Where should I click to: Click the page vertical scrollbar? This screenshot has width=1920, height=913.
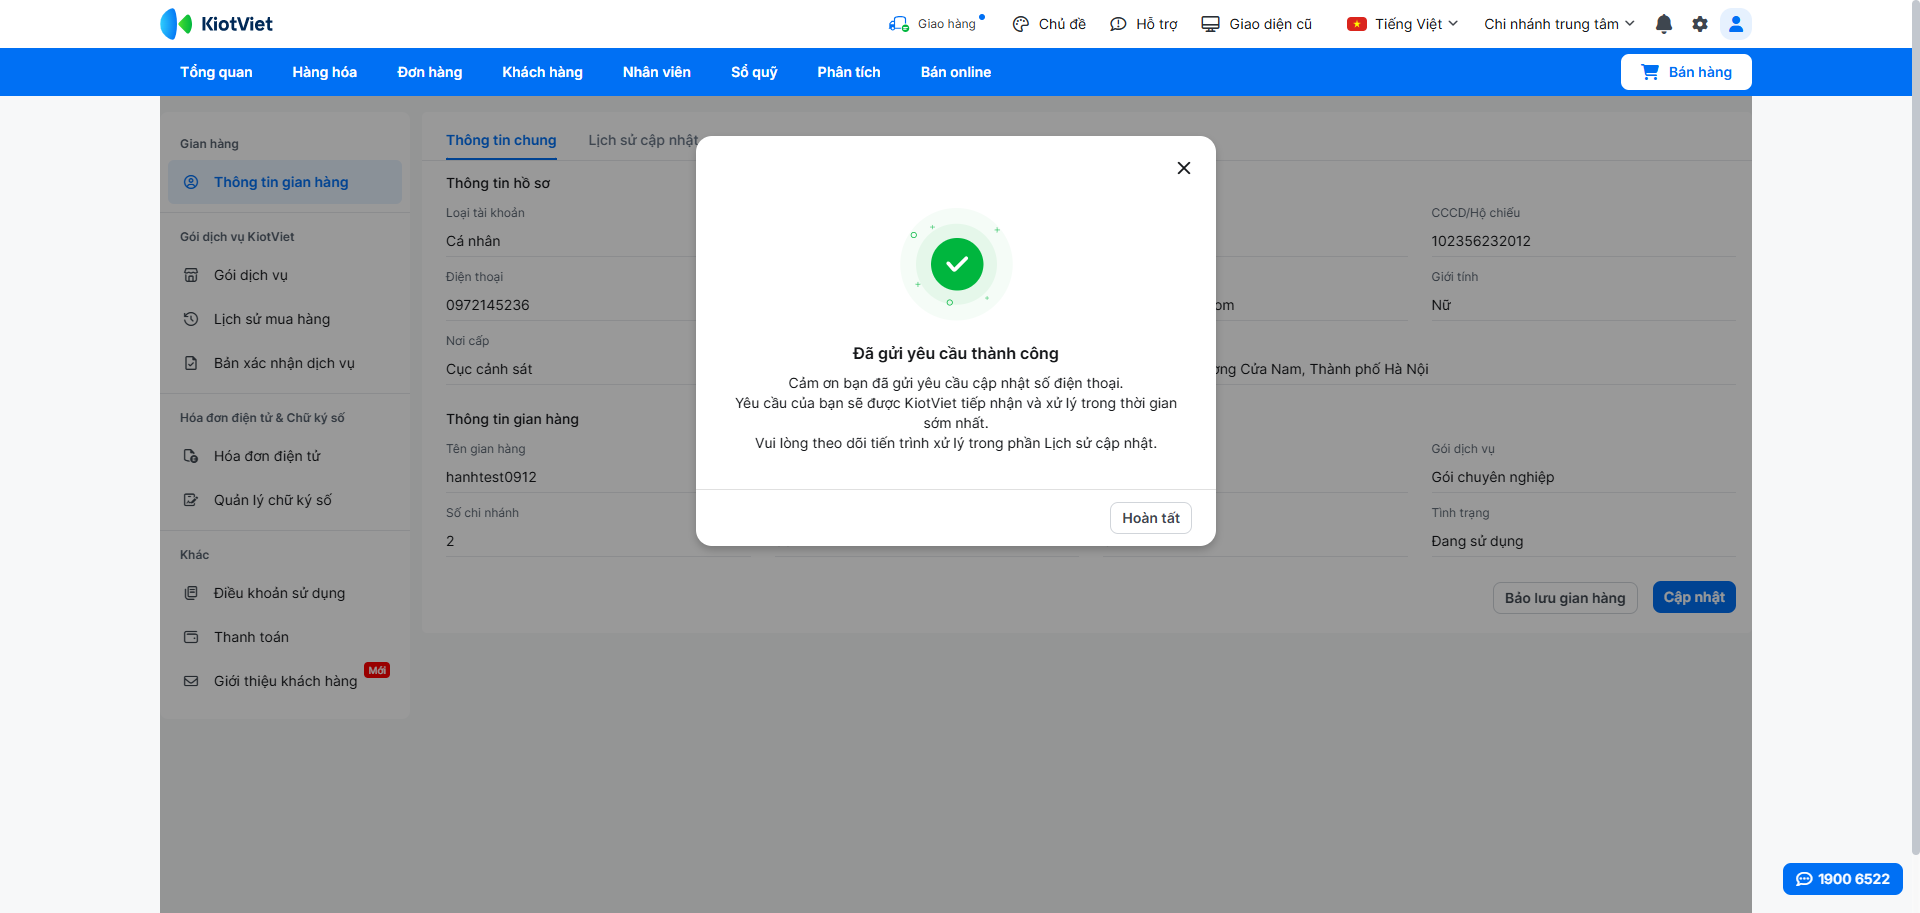(1915, 430)
